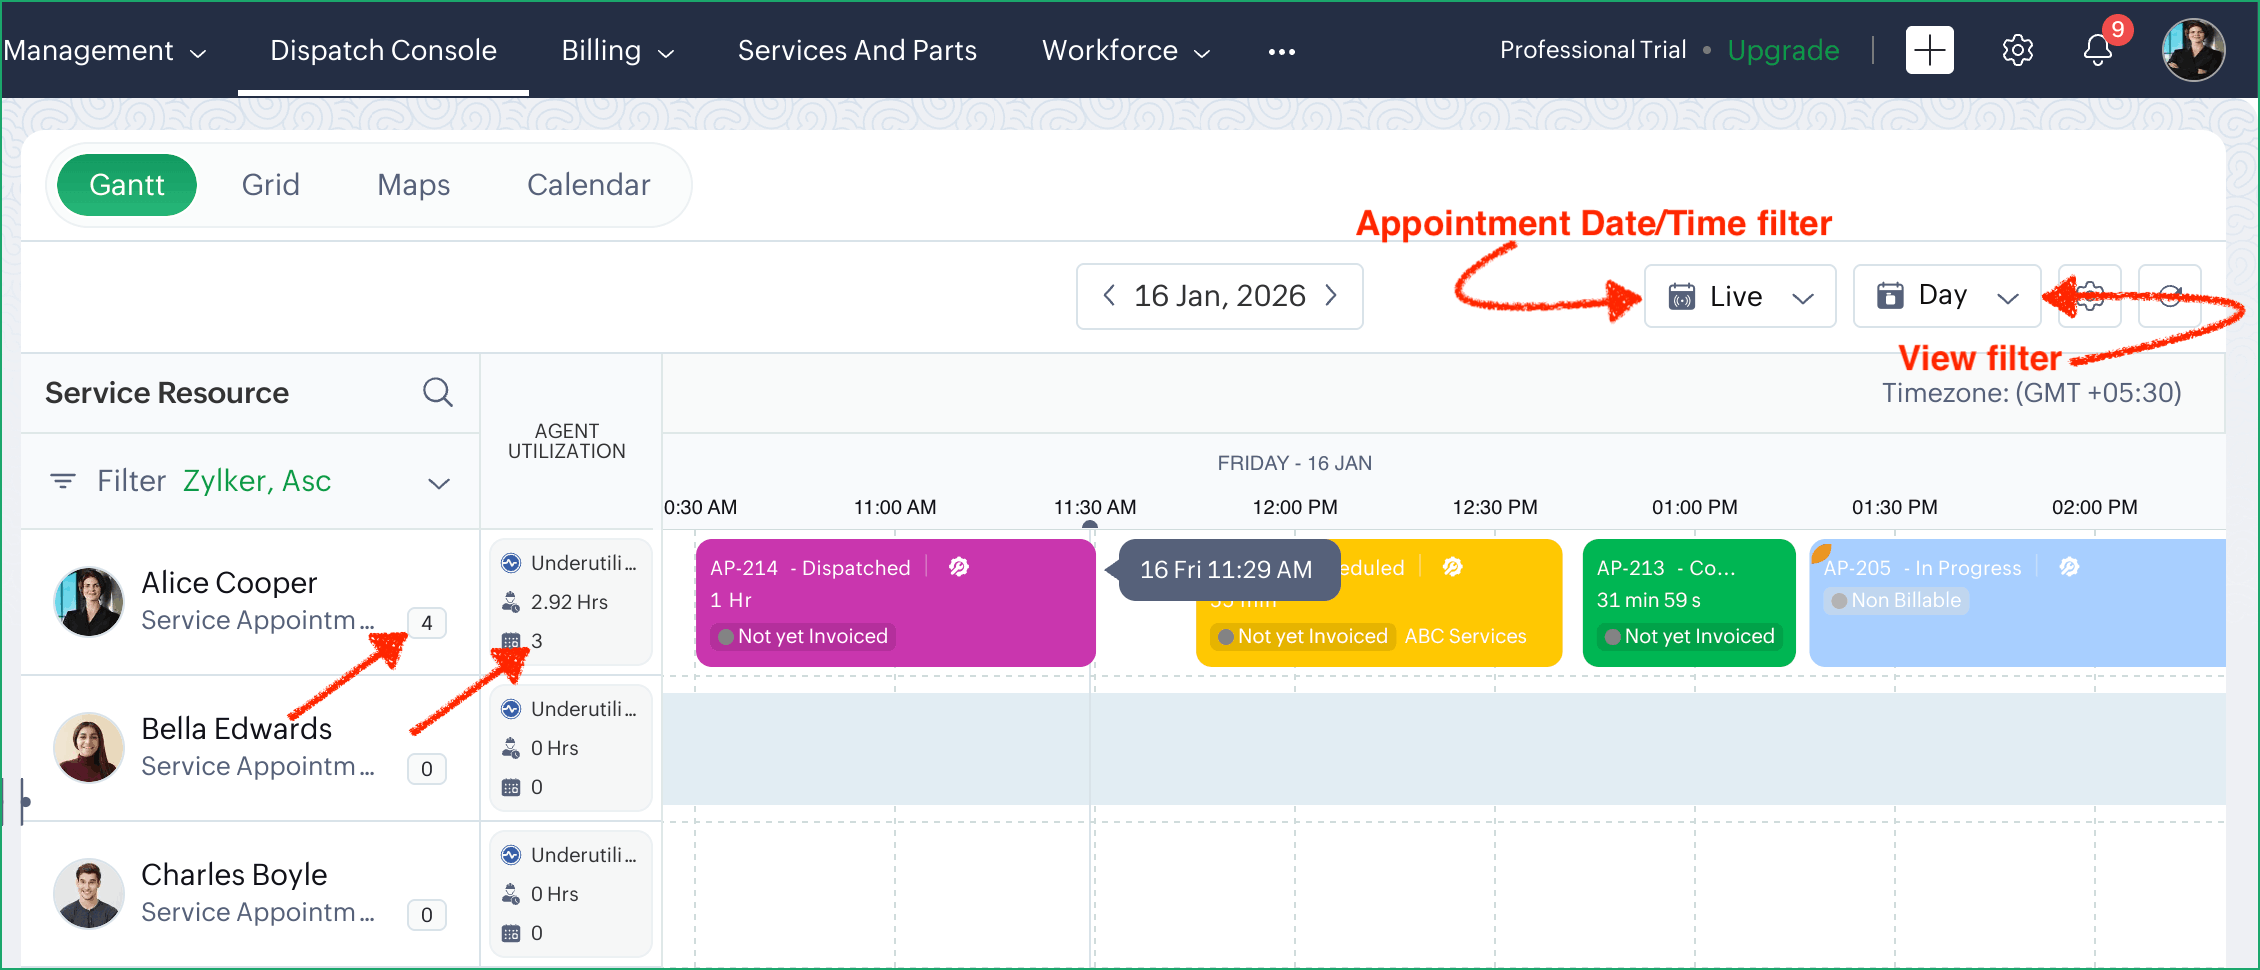Screen dimensions: 2260x970
Task: Open the user profile avatar
Action: point(2192,50)
